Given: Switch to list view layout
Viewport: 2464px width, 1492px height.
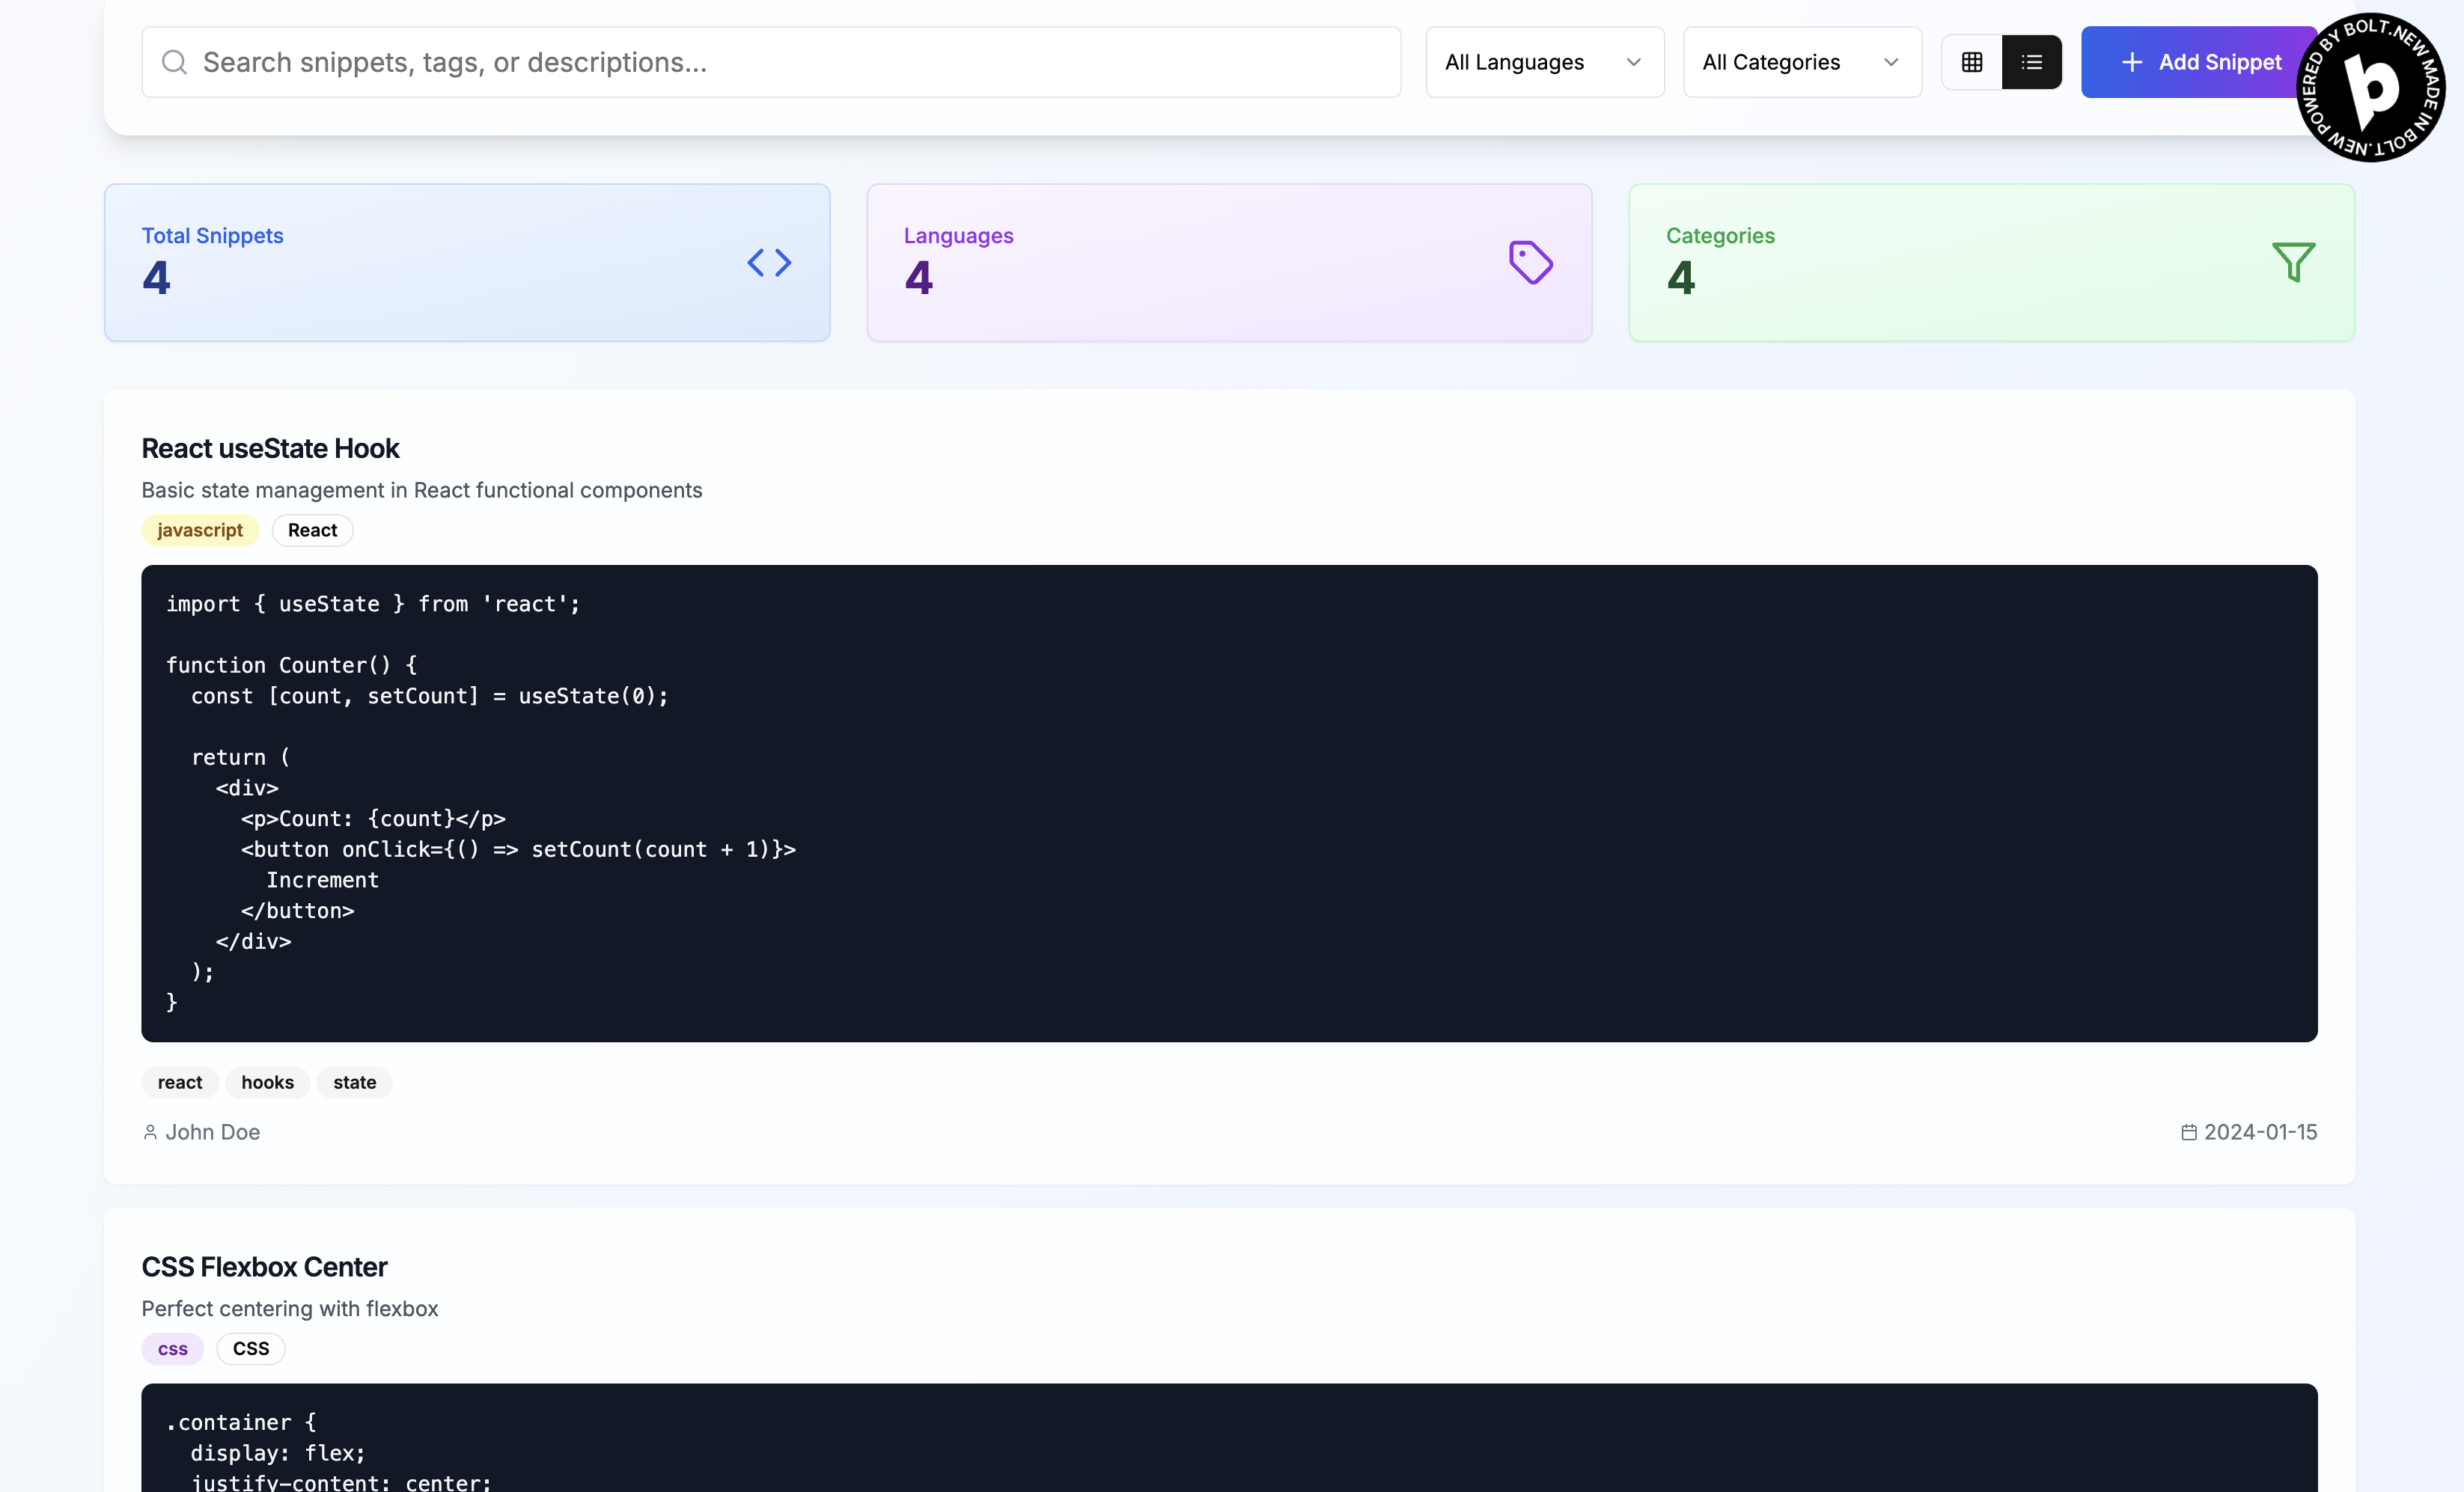Looking at the screenshot, I should pyautogui.click(x=2031, y=62).
